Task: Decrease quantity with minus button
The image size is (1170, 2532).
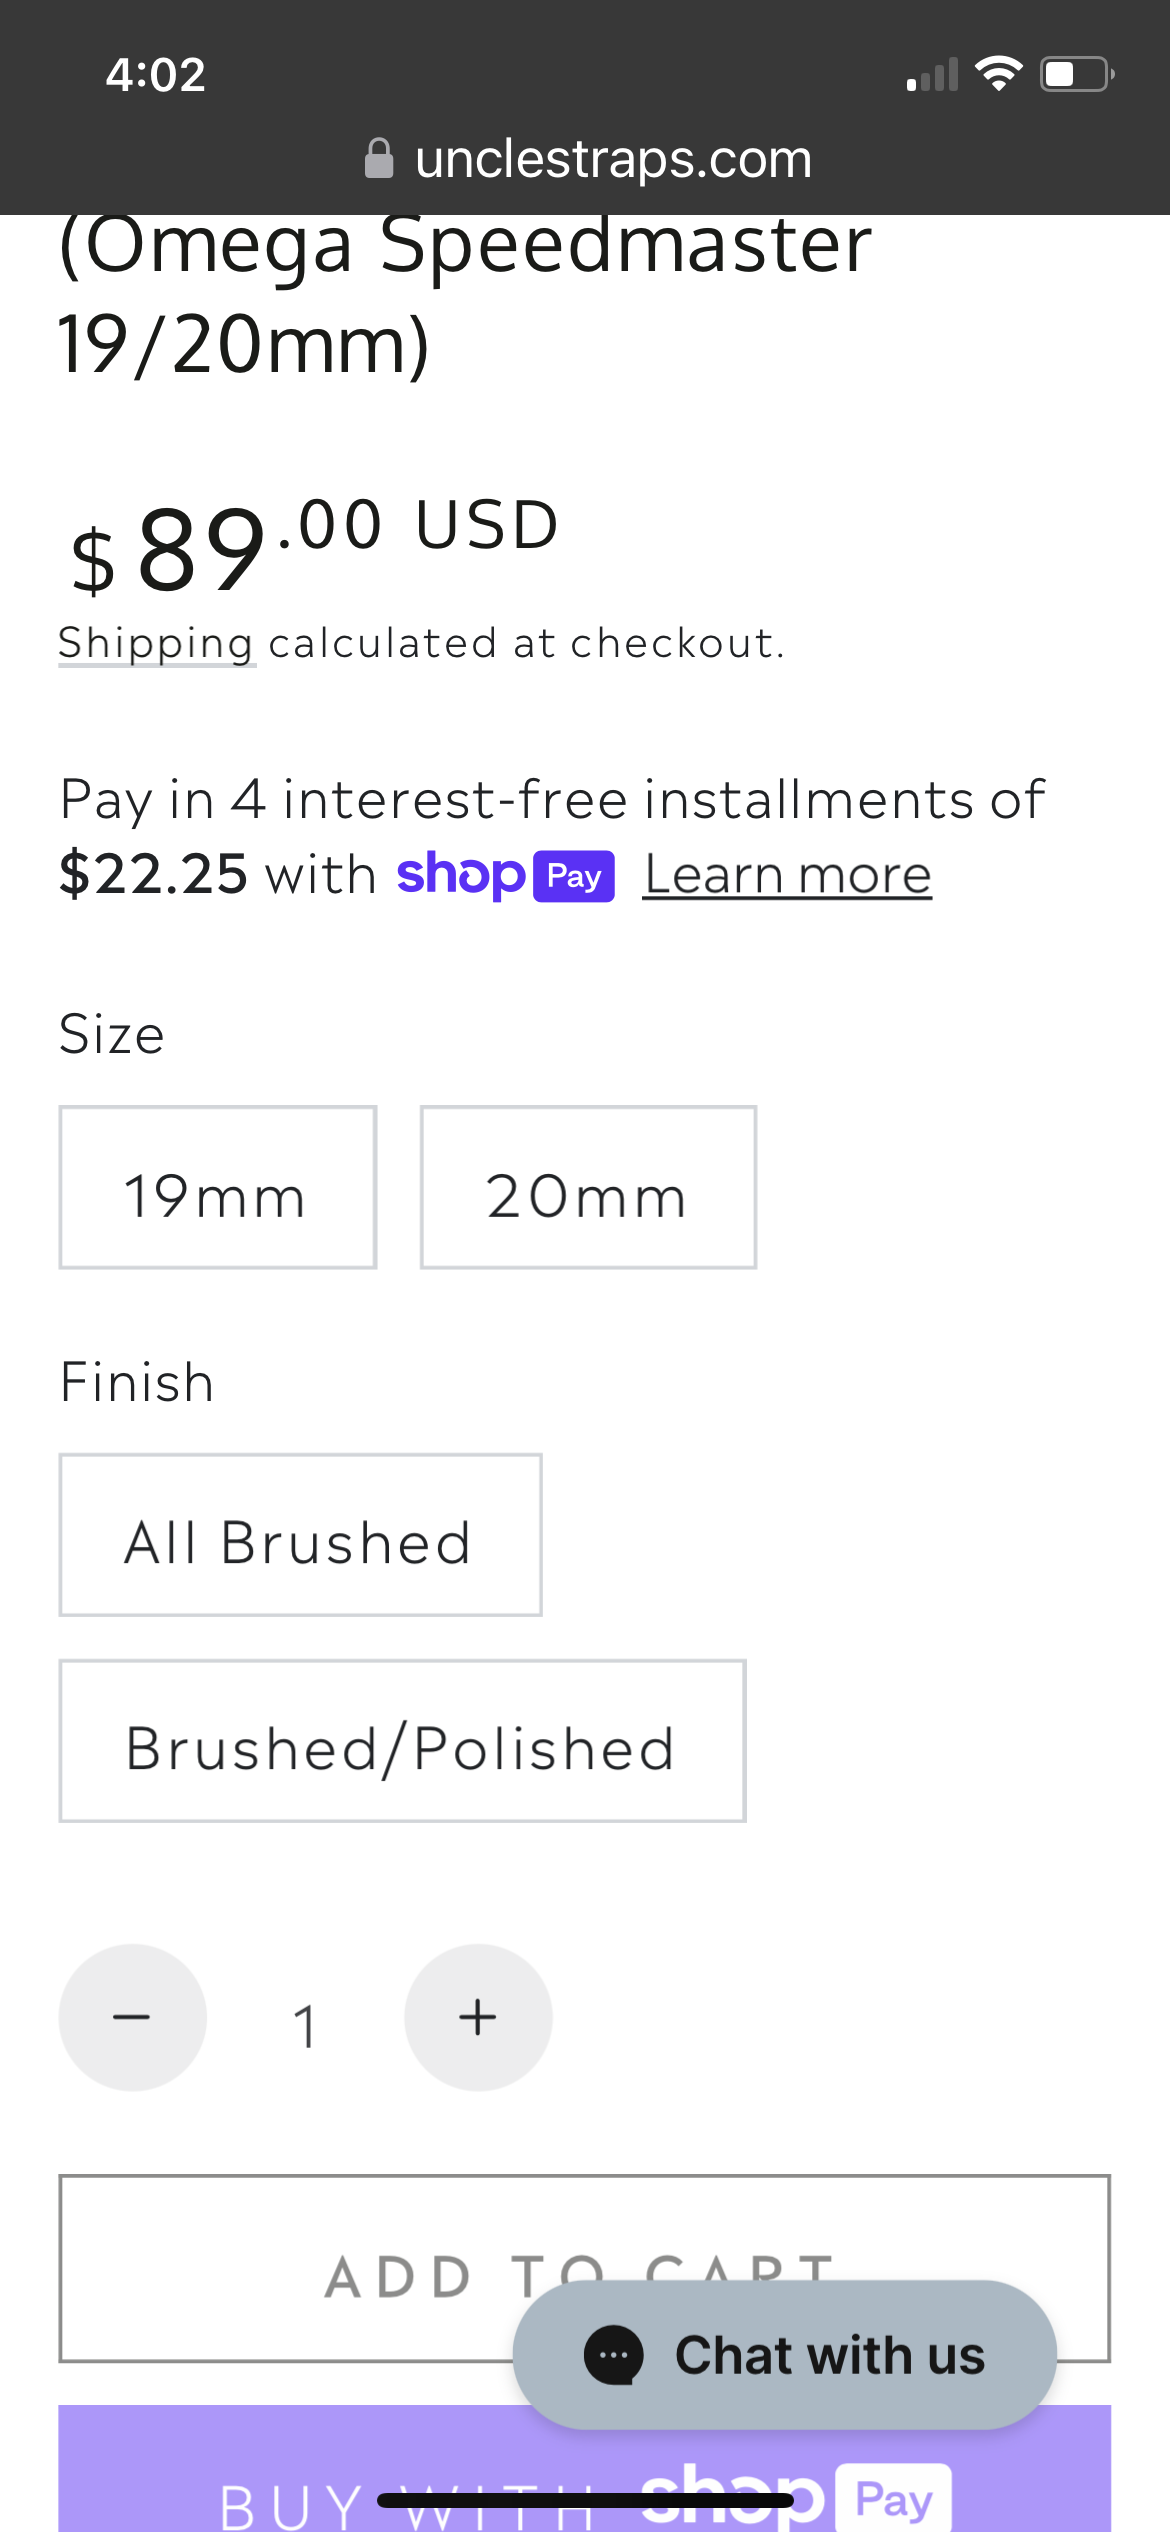Action: pyautogui.click(x=133, y=2017)
